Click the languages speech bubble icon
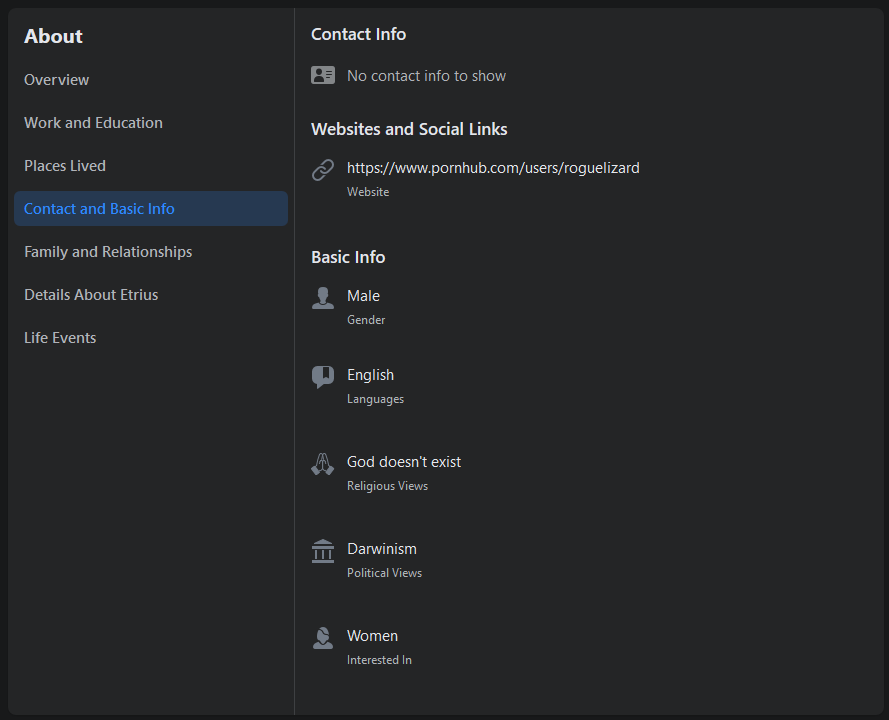Viewport: 889px width, 720px height. pos(323,377)
